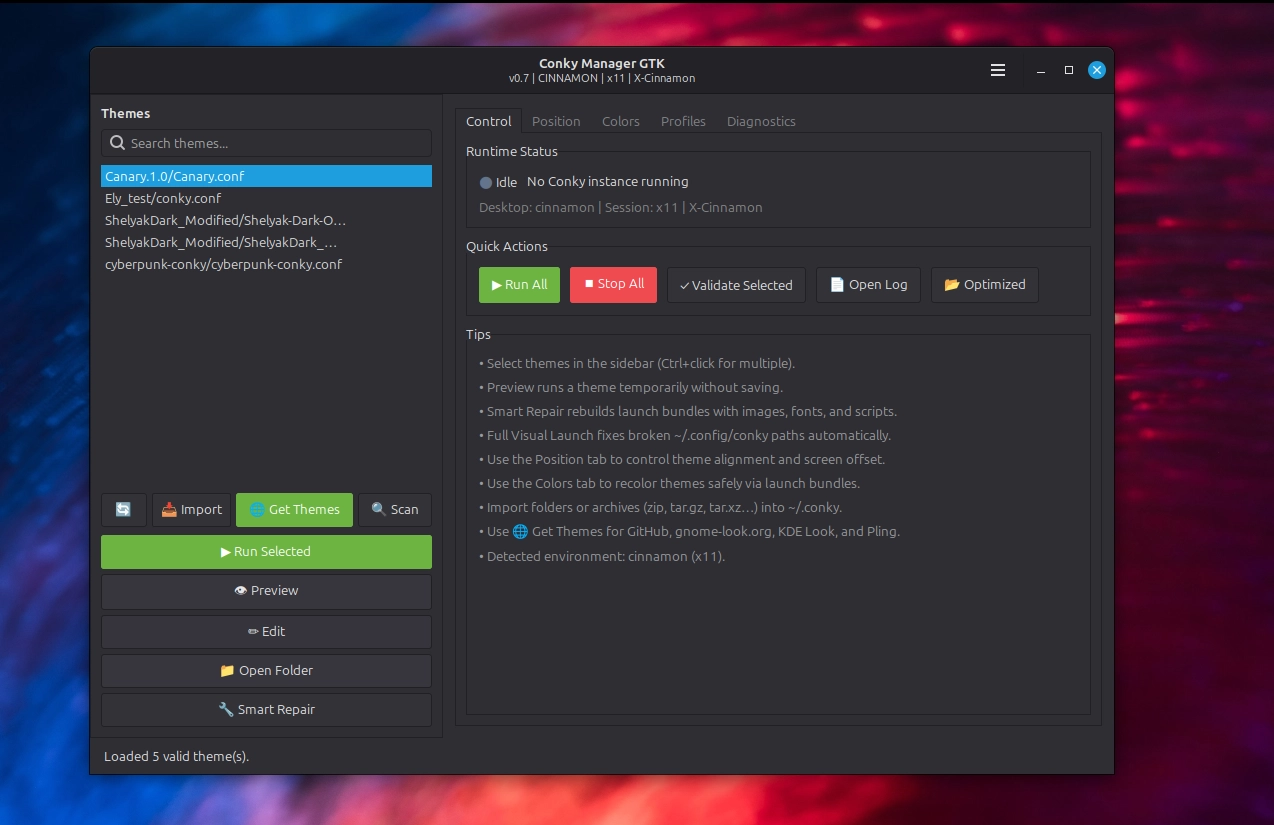This screenshot has width=1274, height=825.
Task: Click the 'Loaded 5 valid theme(s).' status bar
Action: click(176, 757)
